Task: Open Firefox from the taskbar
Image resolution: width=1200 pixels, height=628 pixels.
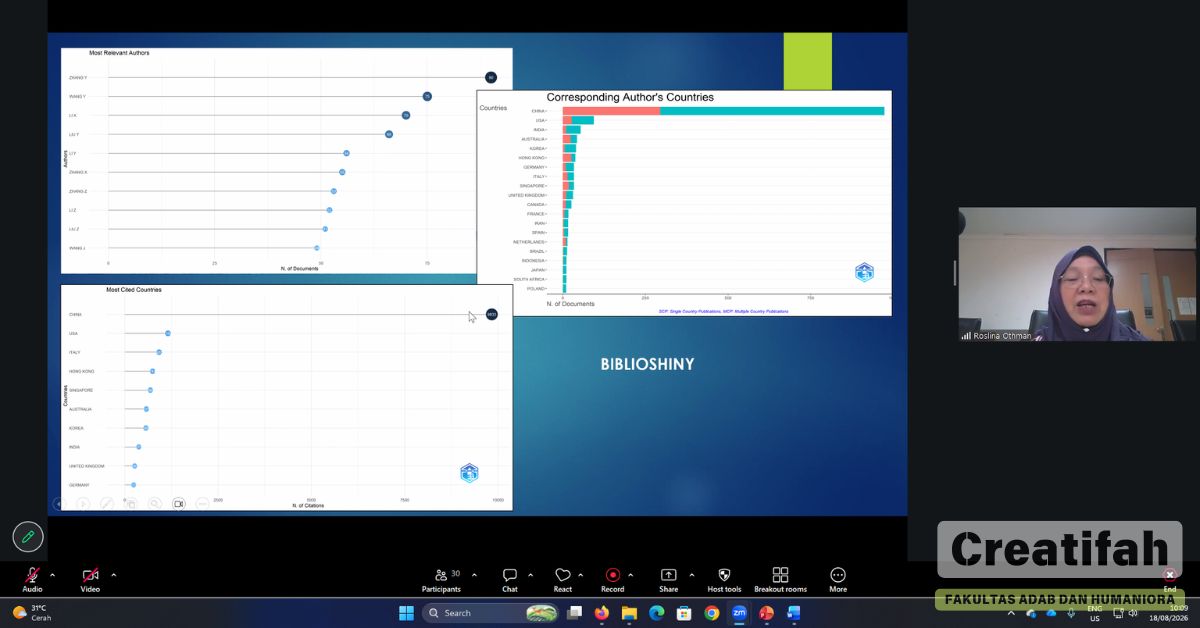Action: pyautogui.click(x=601, y=613)
